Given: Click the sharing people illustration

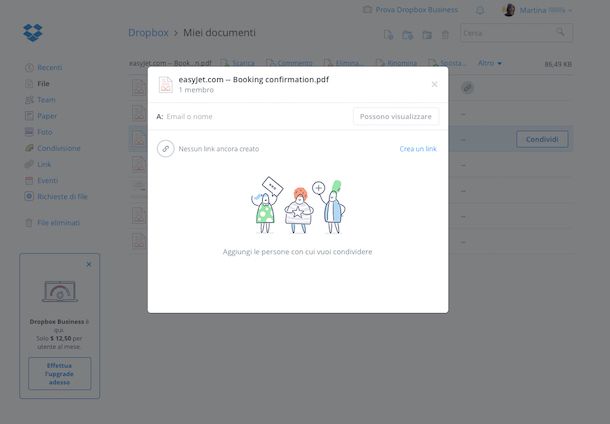Looking at the screenshot, I should [x=298, y=205].
